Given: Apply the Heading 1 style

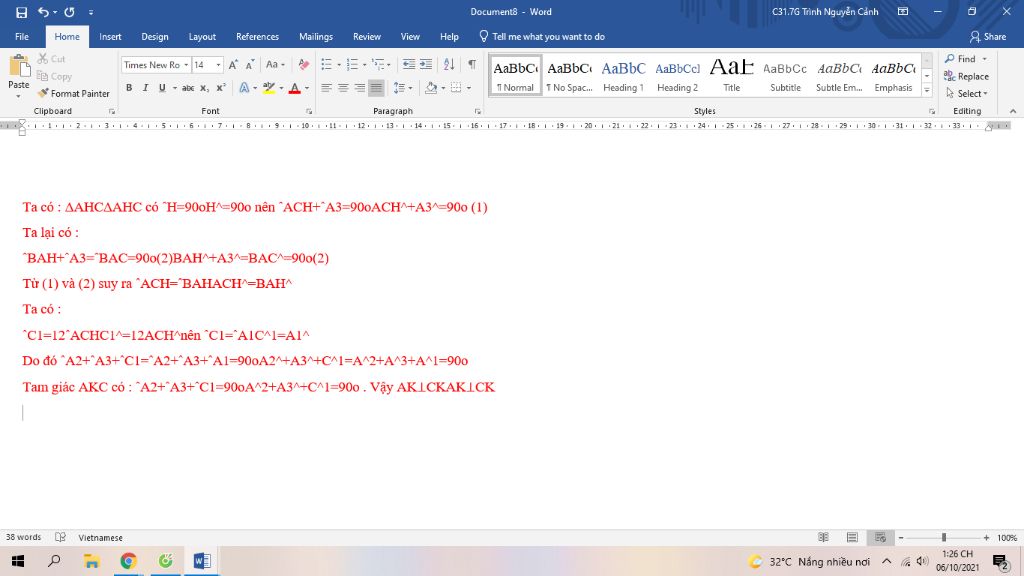Looking at the screenshot, I should coord(623,76).
